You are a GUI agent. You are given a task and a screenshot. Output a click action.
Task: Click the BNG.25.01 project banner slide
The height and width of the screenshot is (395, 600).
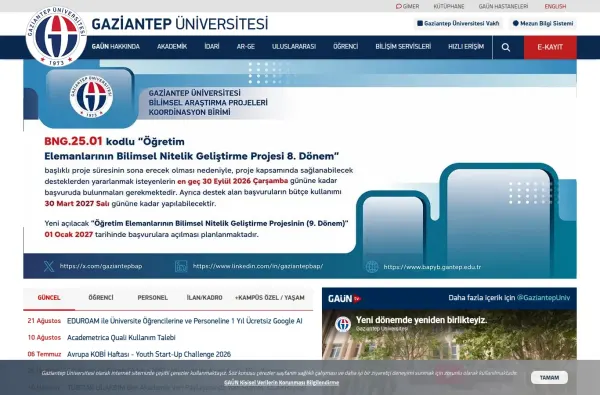(300, 169)
